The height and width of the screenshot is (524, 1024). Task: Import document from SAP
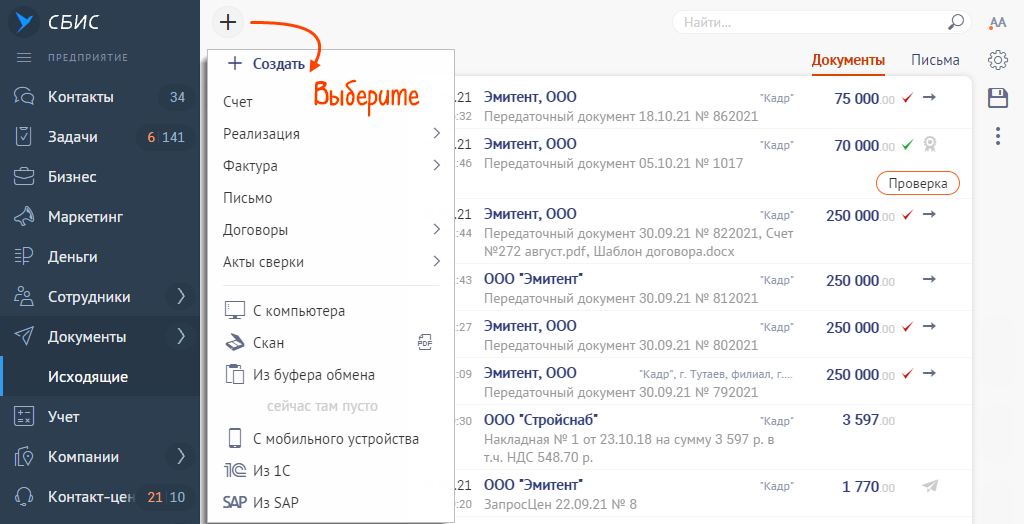click(275, 502)
